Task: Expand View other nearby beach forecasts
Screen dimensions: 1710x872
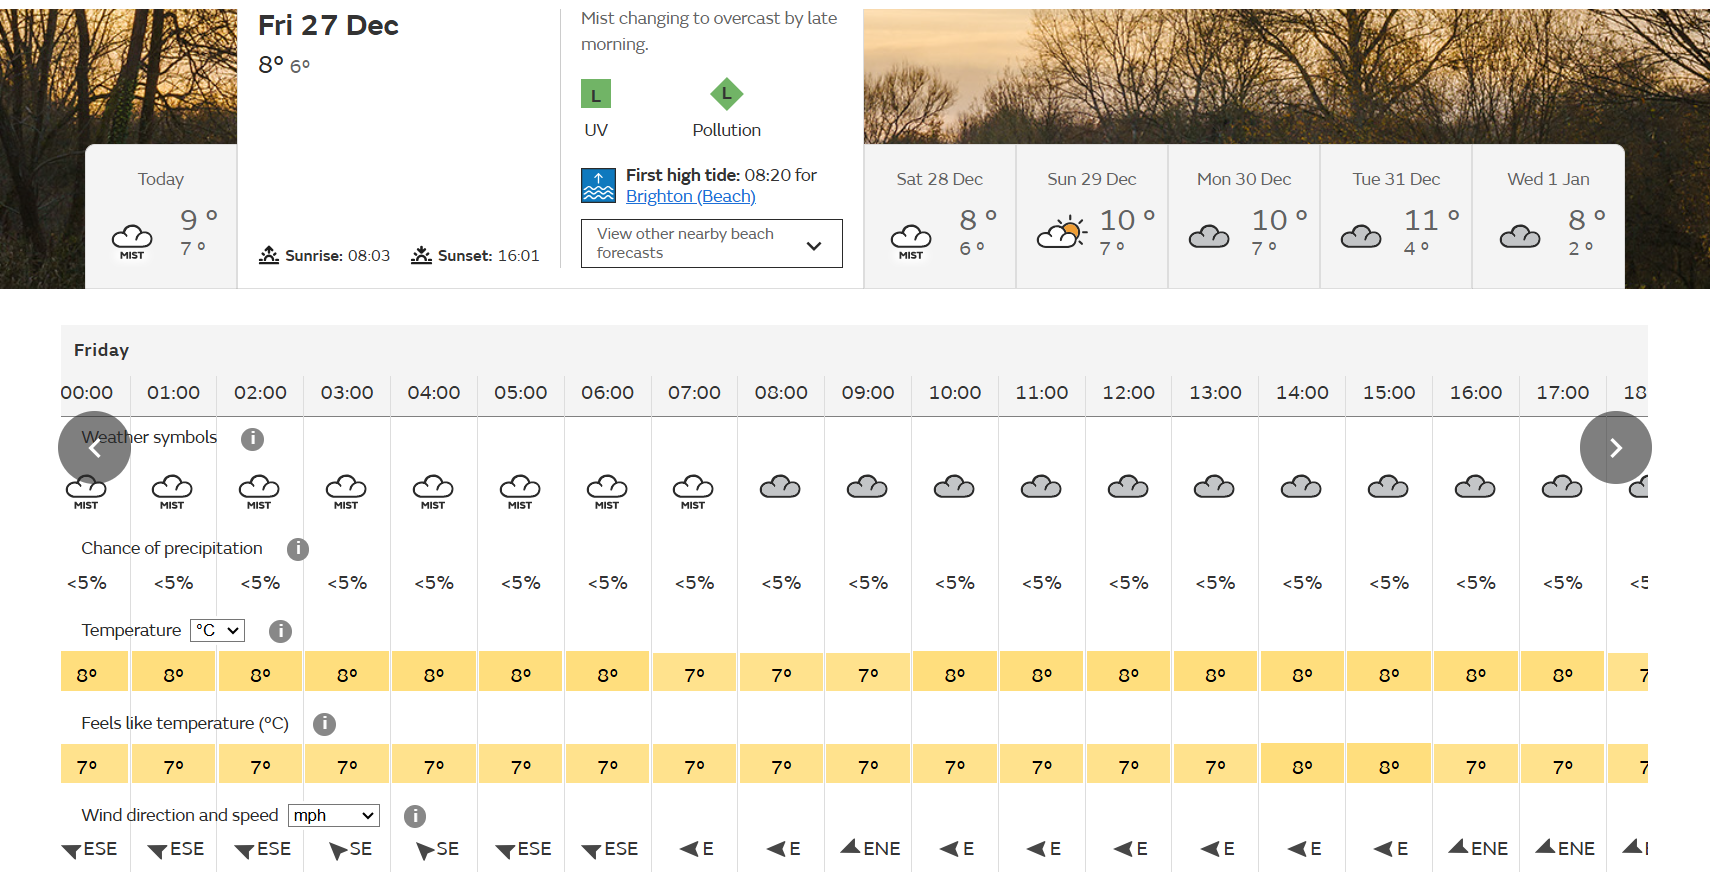Action: [x=712, y=243]
